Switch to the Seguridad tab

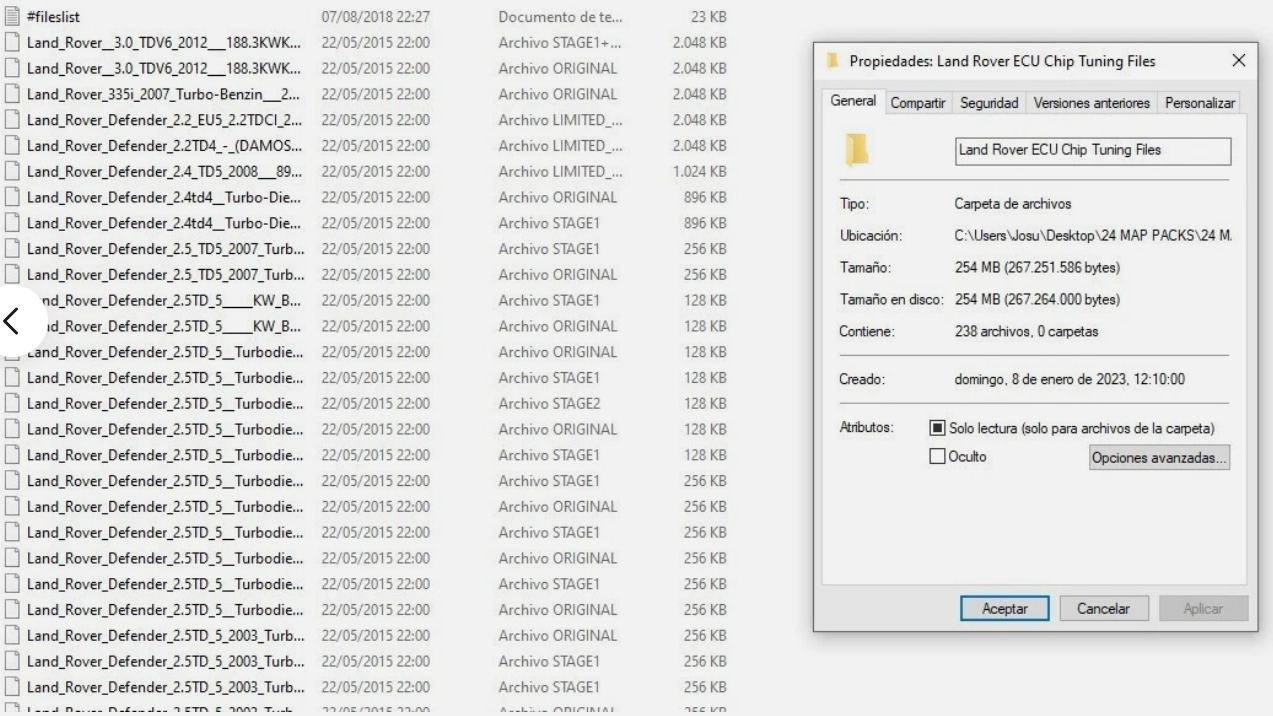(988, 101)
